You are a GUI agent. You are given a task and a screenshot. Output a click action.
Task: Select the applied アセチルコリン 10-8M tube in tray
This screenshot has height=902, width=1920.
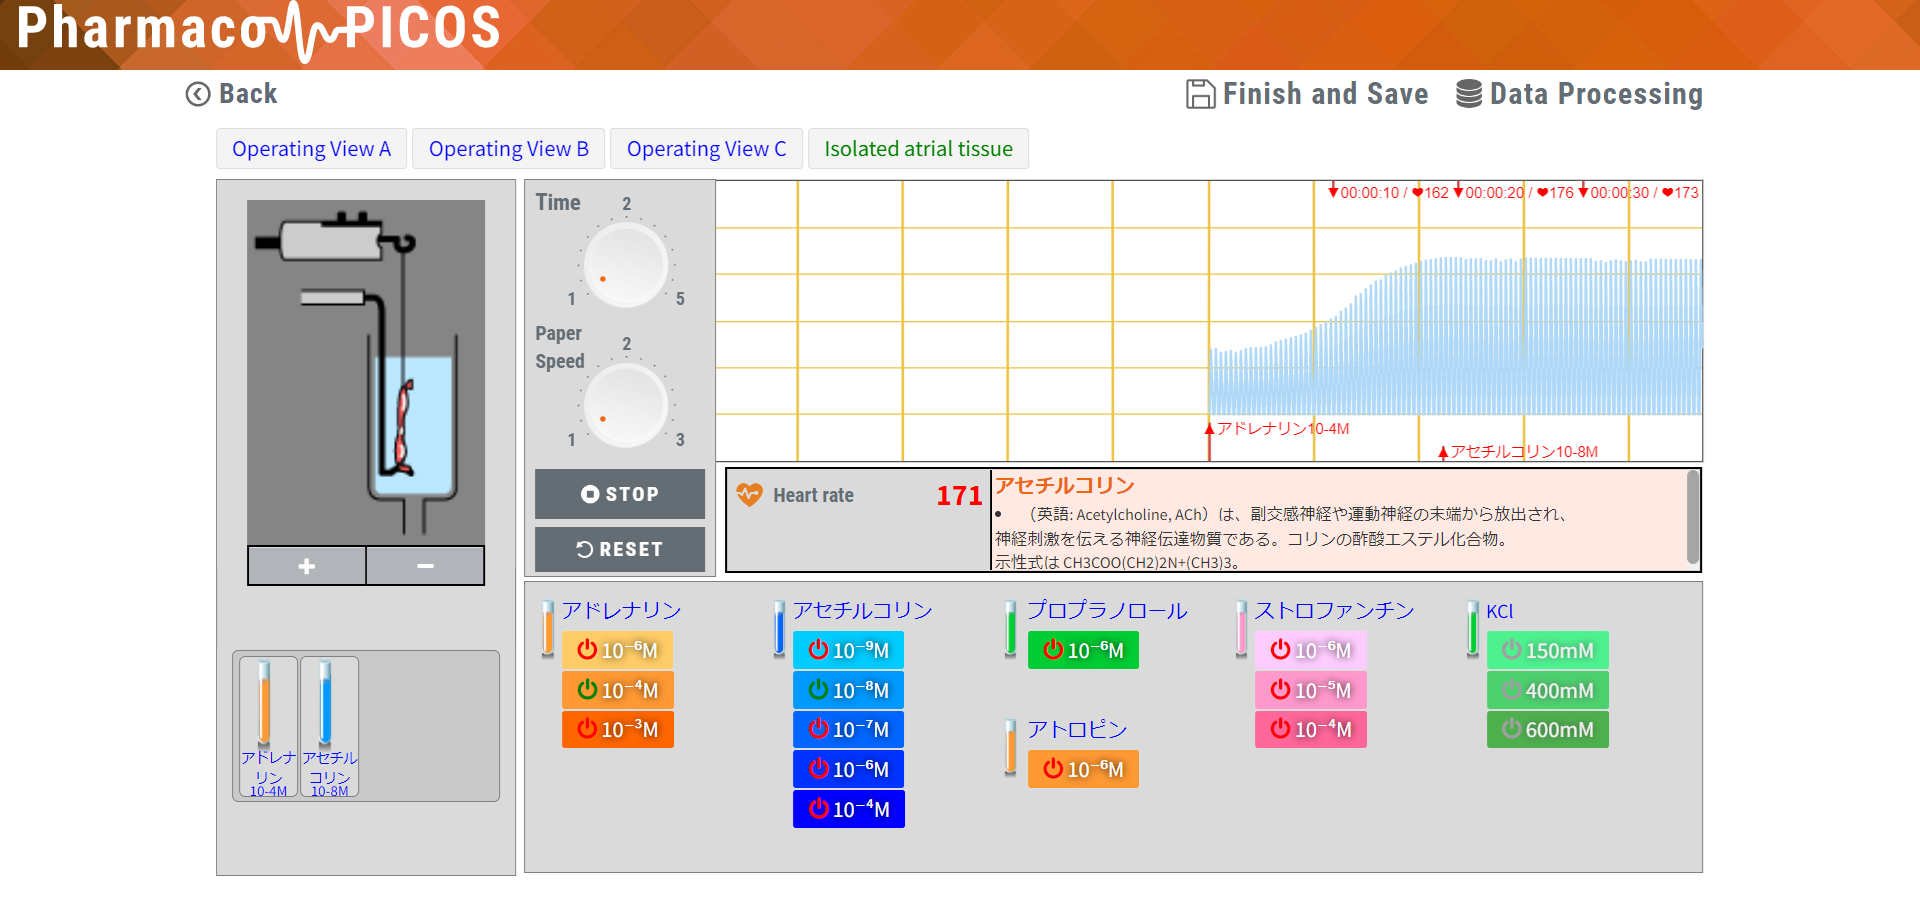pyautogui.click(x=329, y=727)
